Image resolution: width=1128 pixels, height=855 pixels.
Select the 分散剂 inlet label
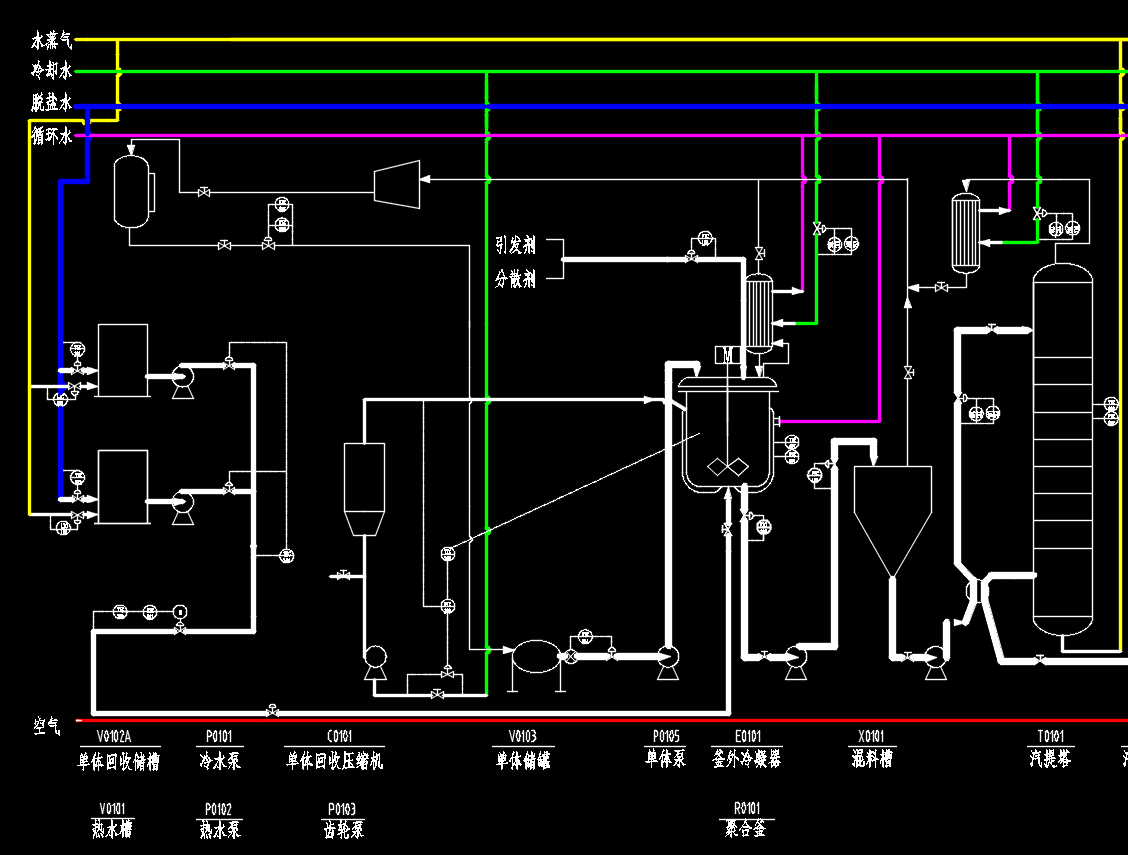click(515, 279)
